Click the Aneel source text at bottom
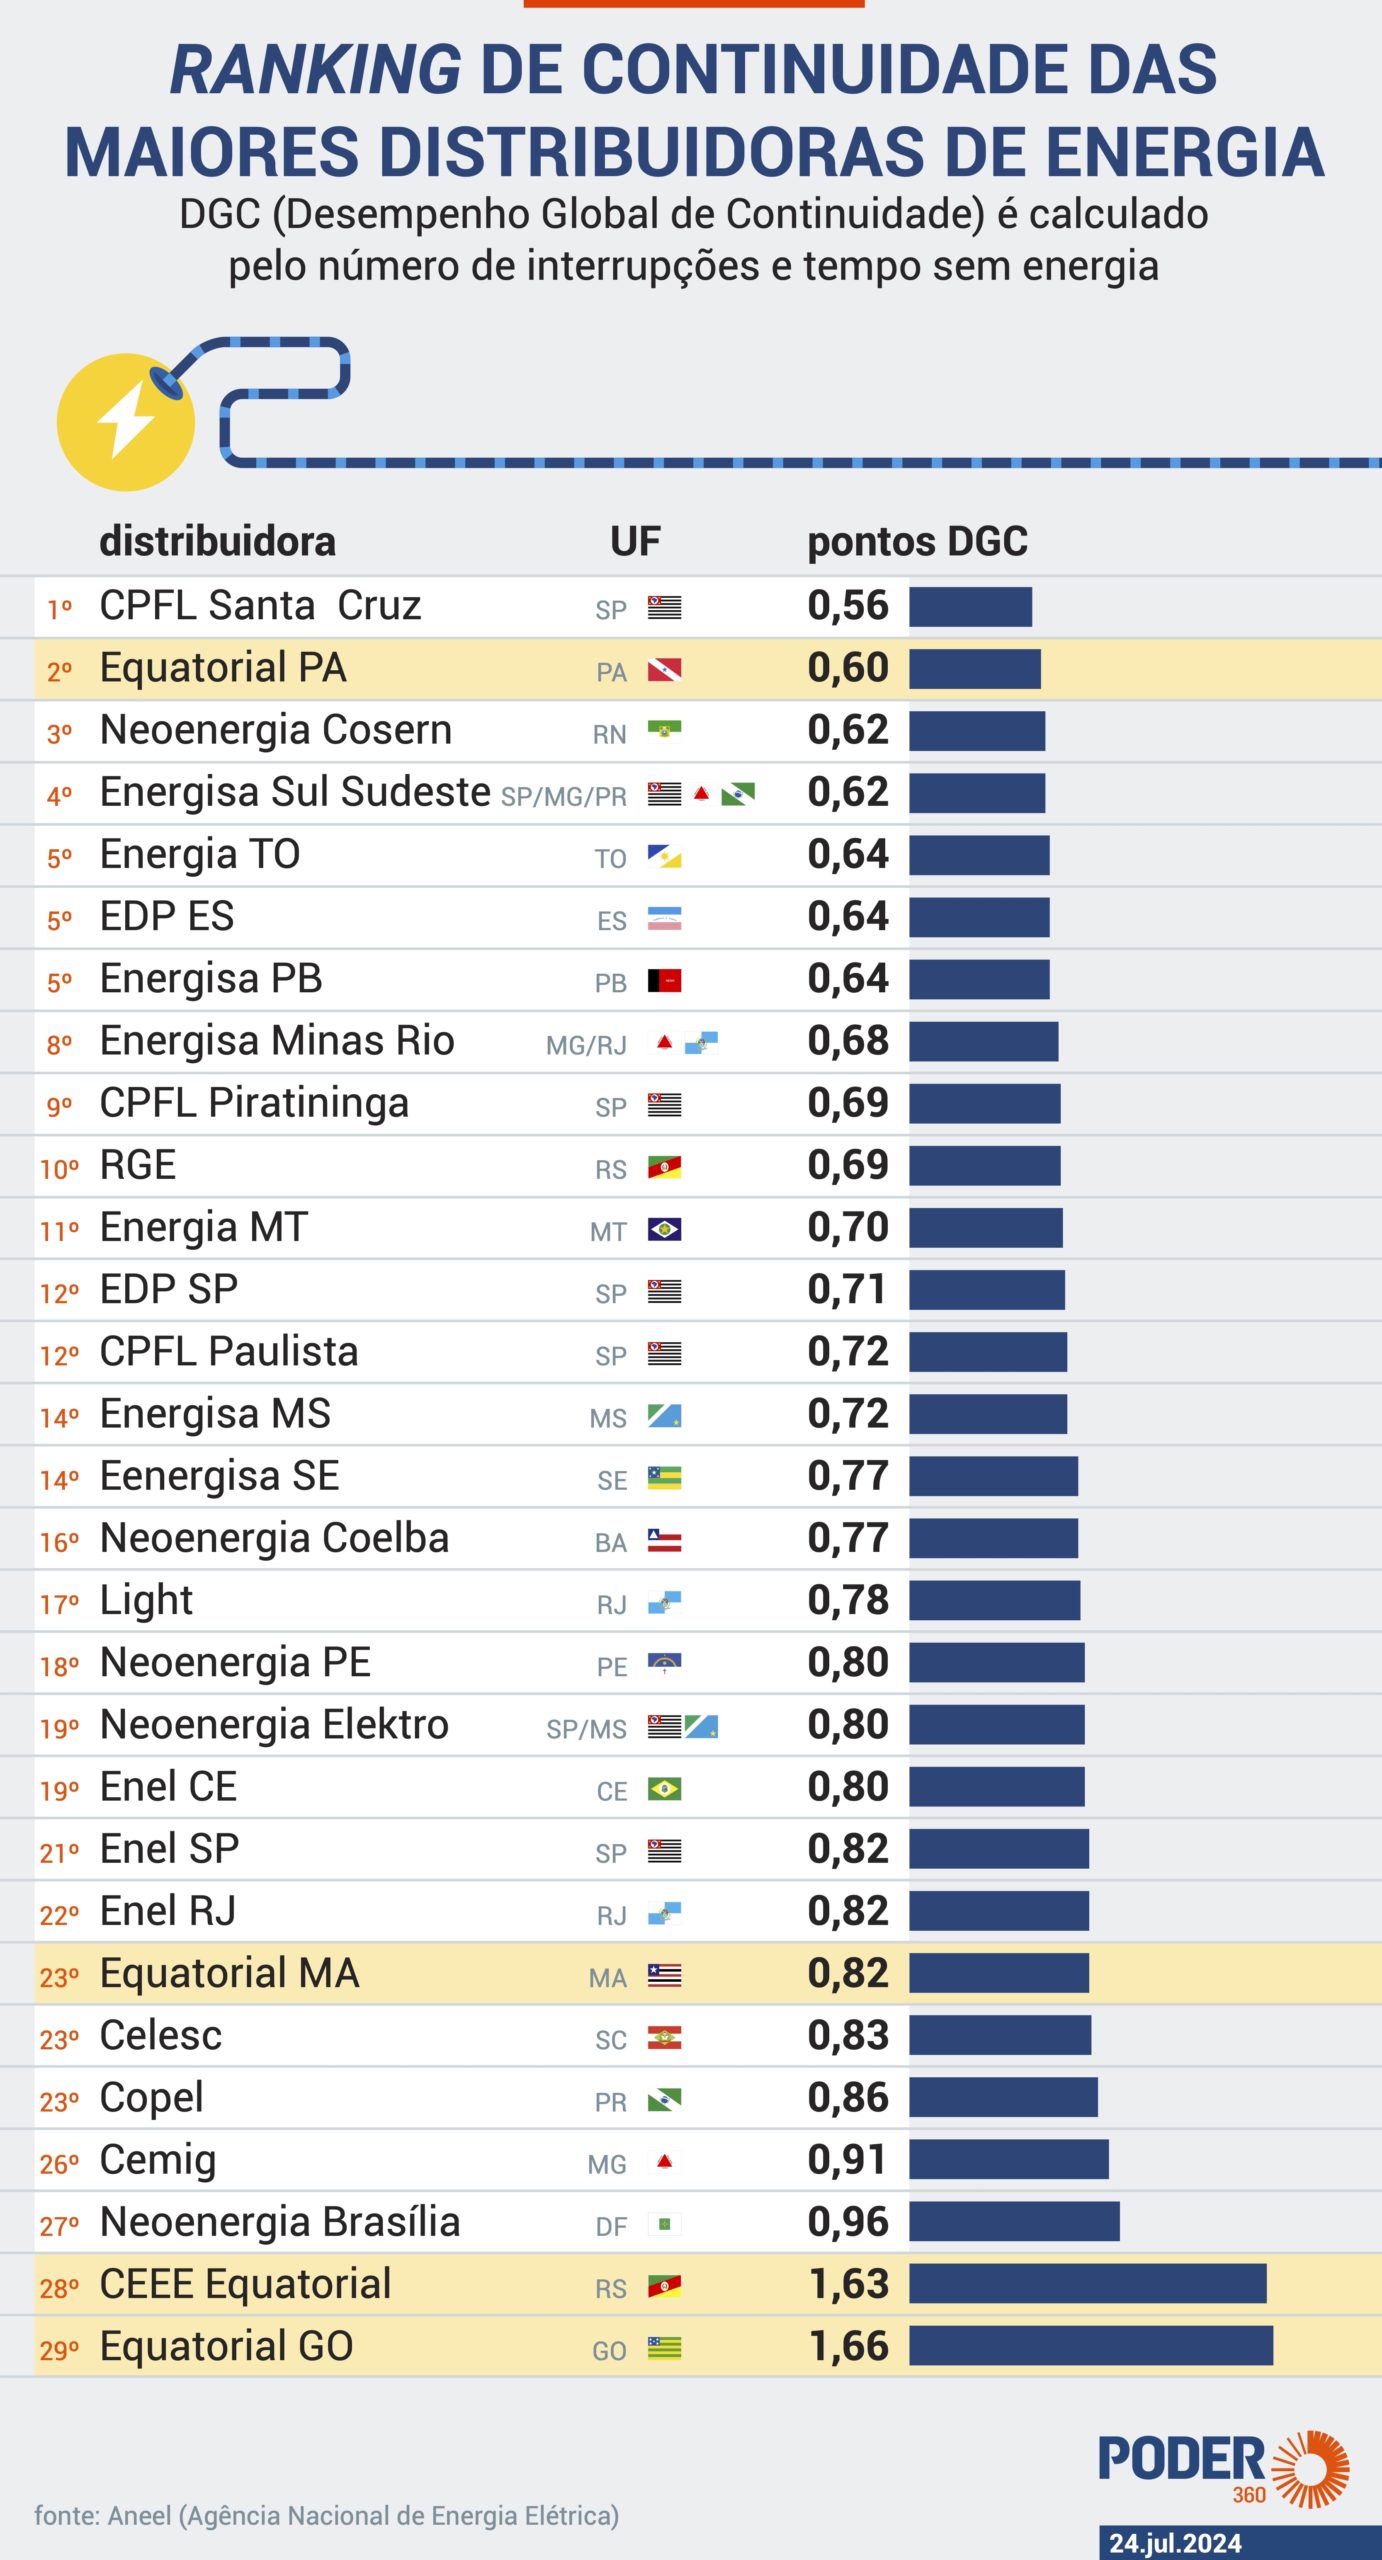 pyautogui.click(x=327, y=2515)
